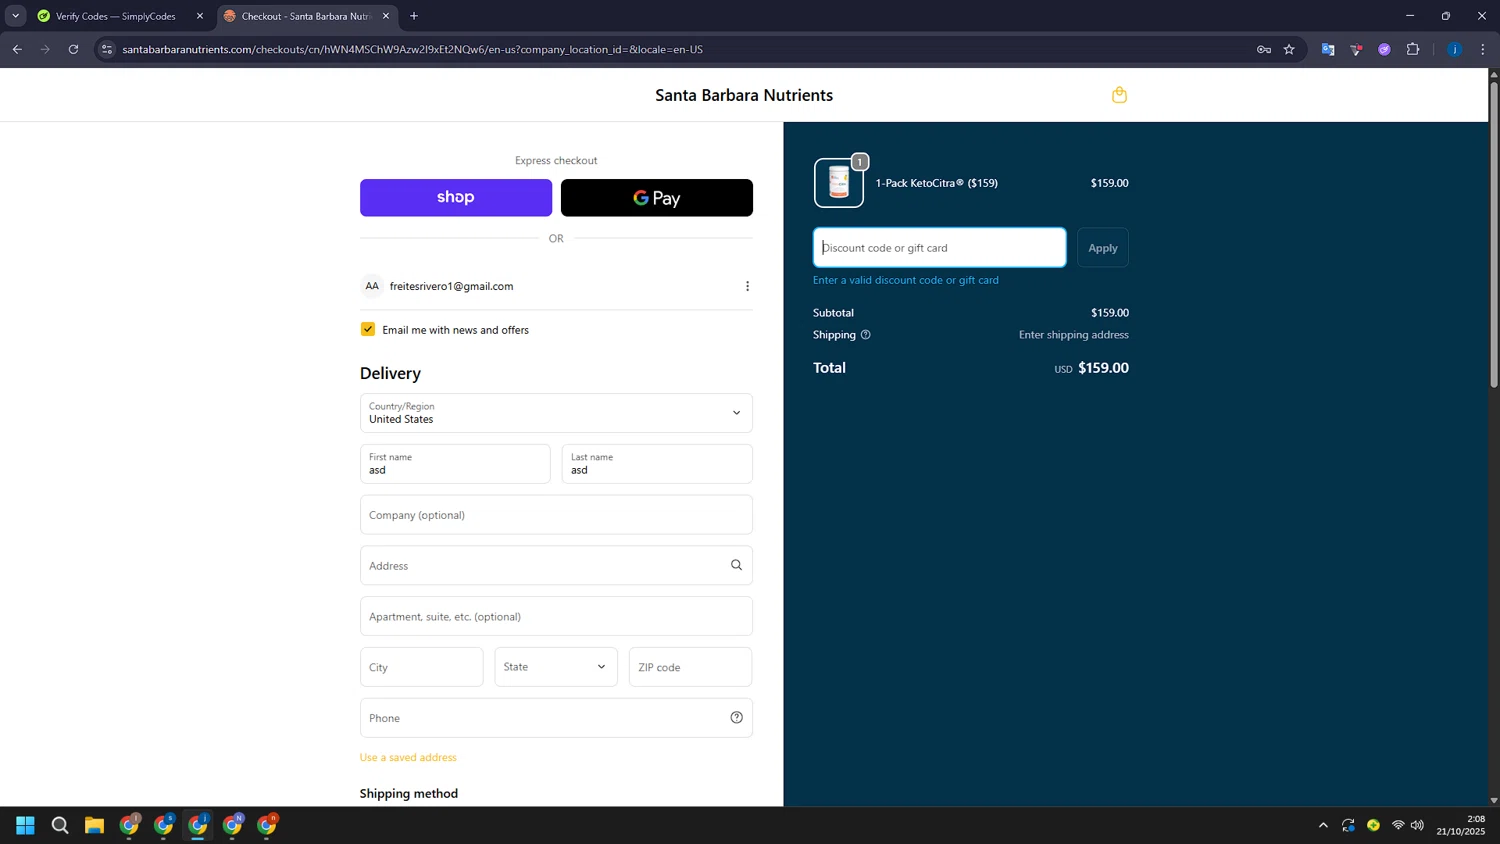Open the Chrome three-dot menu
Screen dimensions: 1500x844
(x=1483, y=49)
